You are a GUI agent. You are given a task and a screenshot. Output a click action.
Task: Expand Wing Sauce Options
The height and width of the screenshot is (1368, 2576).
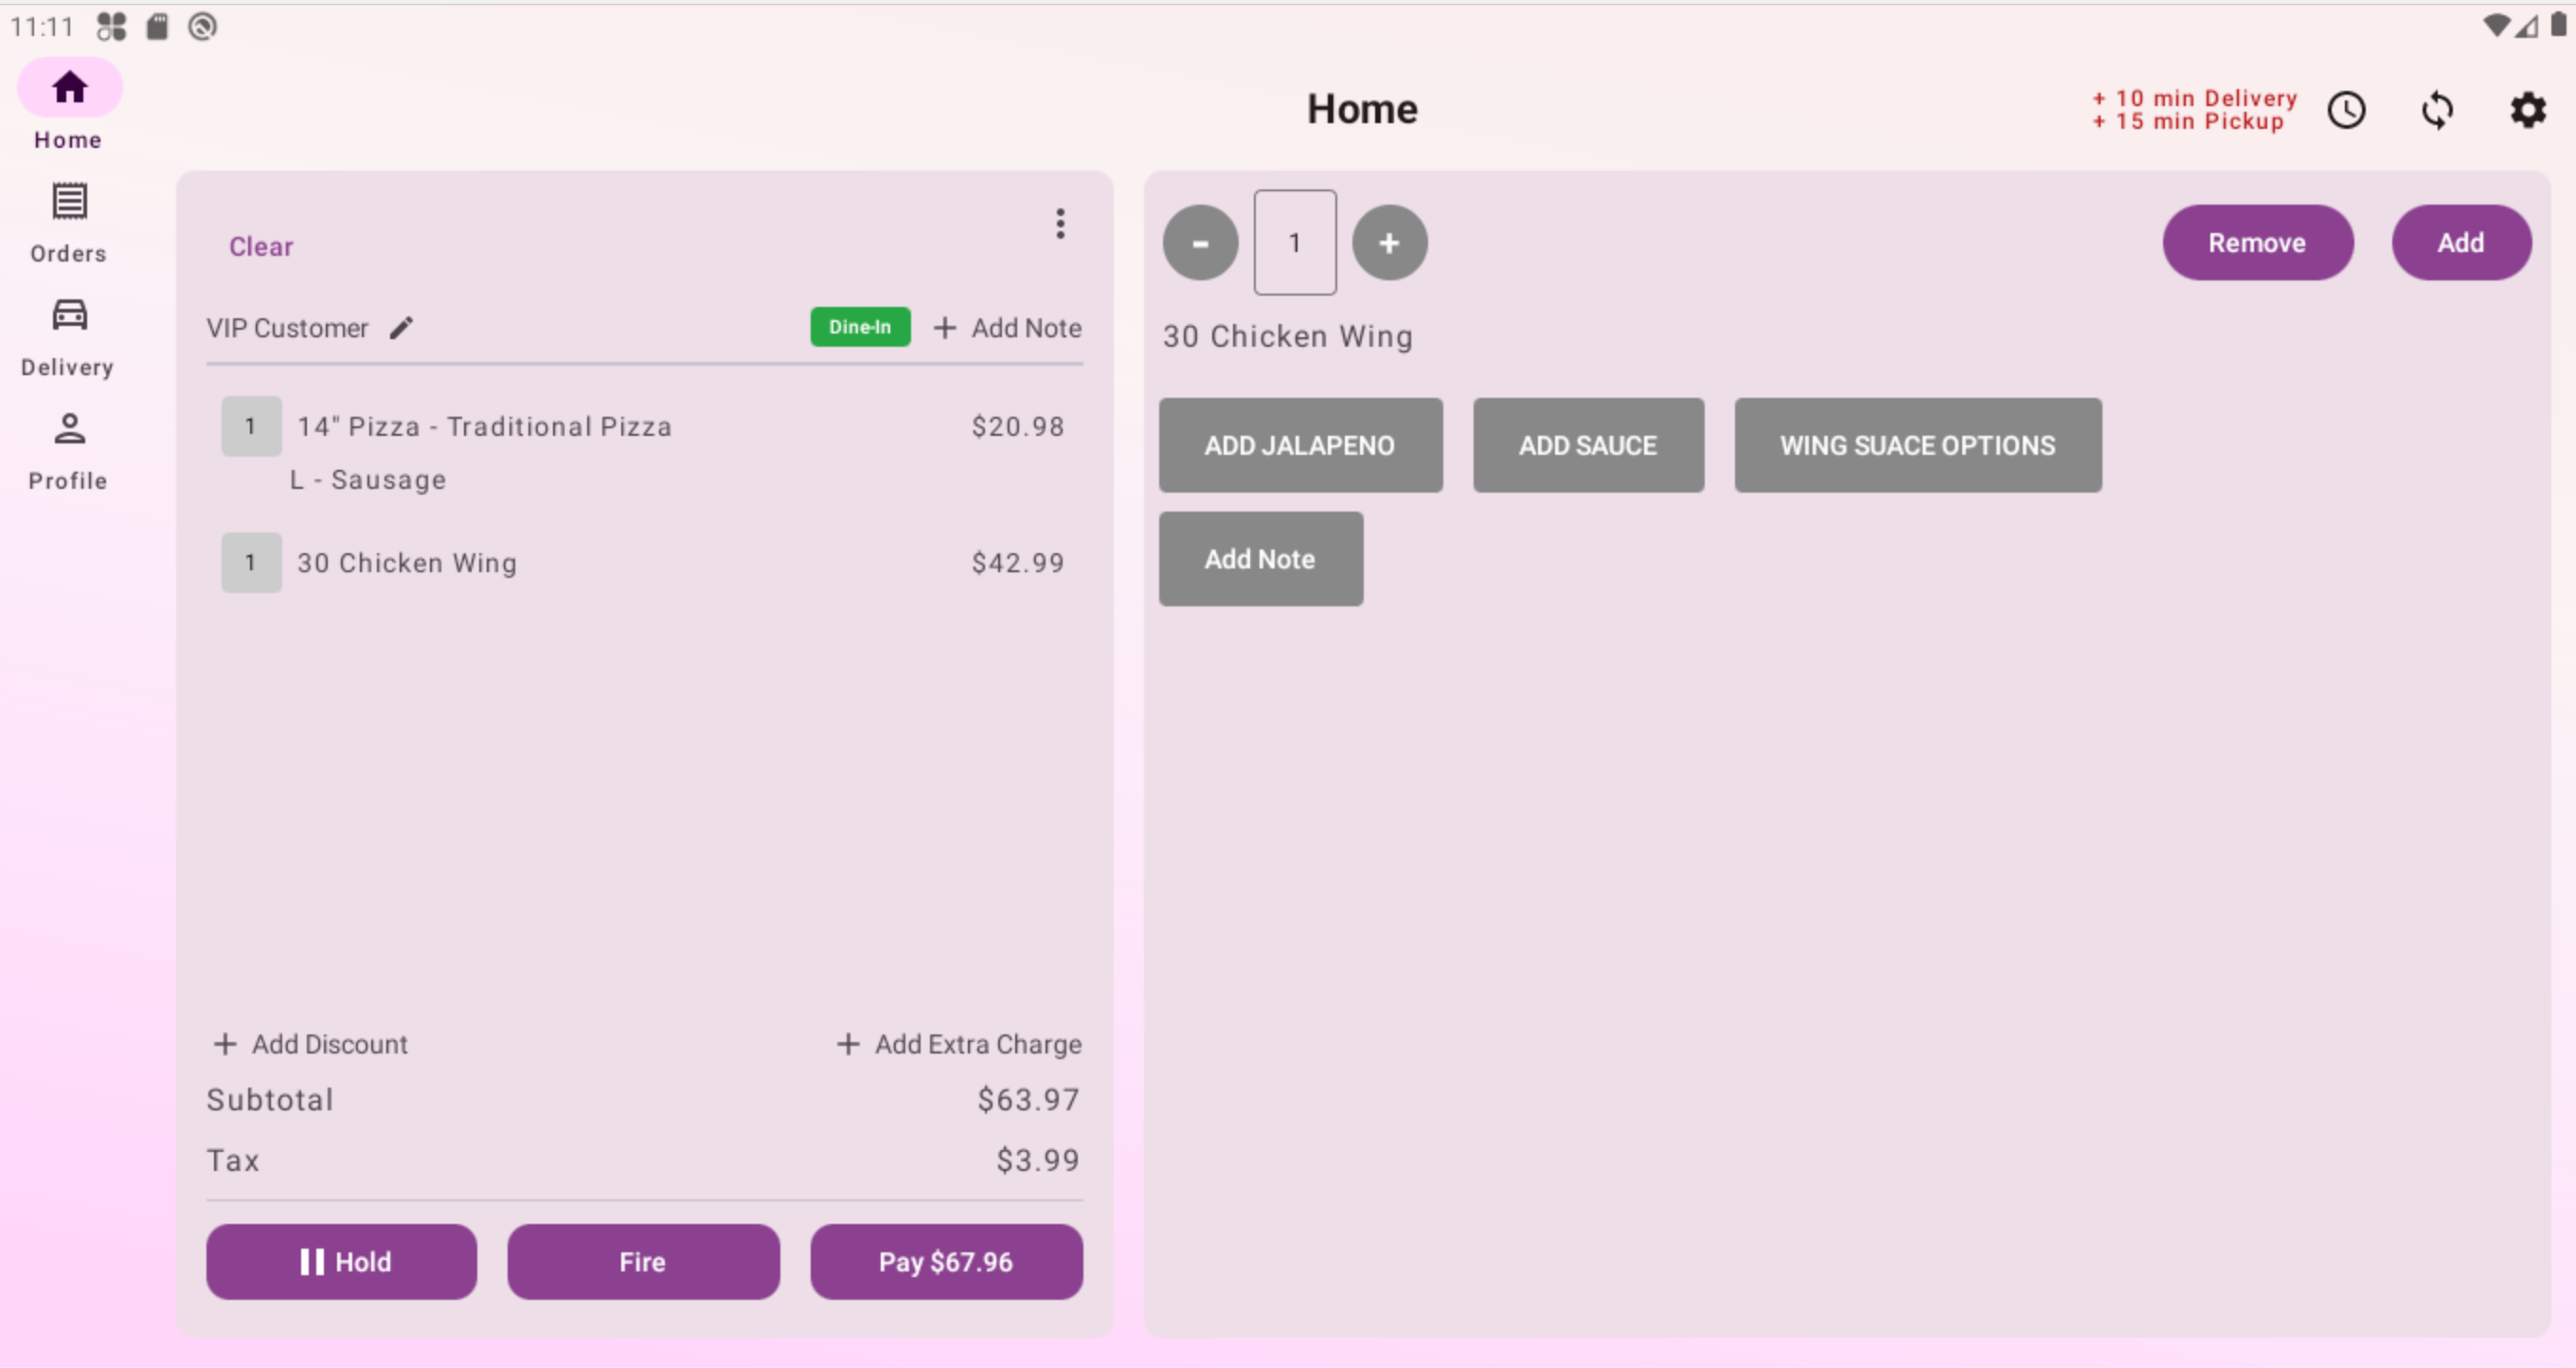tap(1917, 445)
